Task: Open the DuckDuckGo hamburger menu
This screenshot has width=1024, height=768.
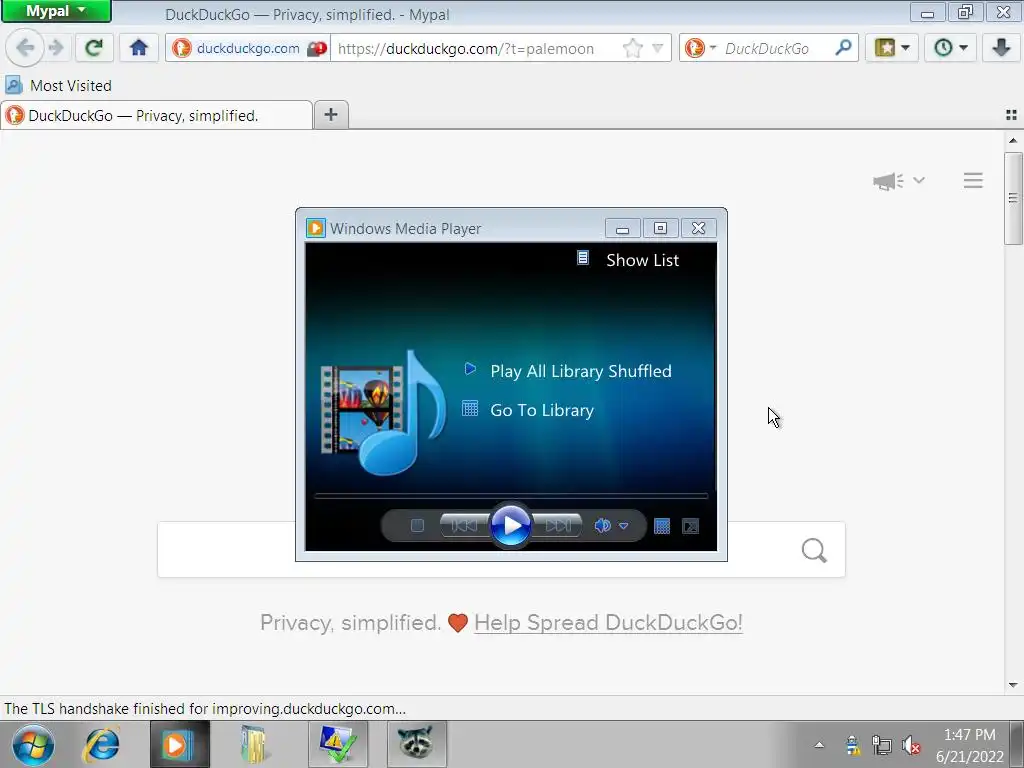Action: 973,180
